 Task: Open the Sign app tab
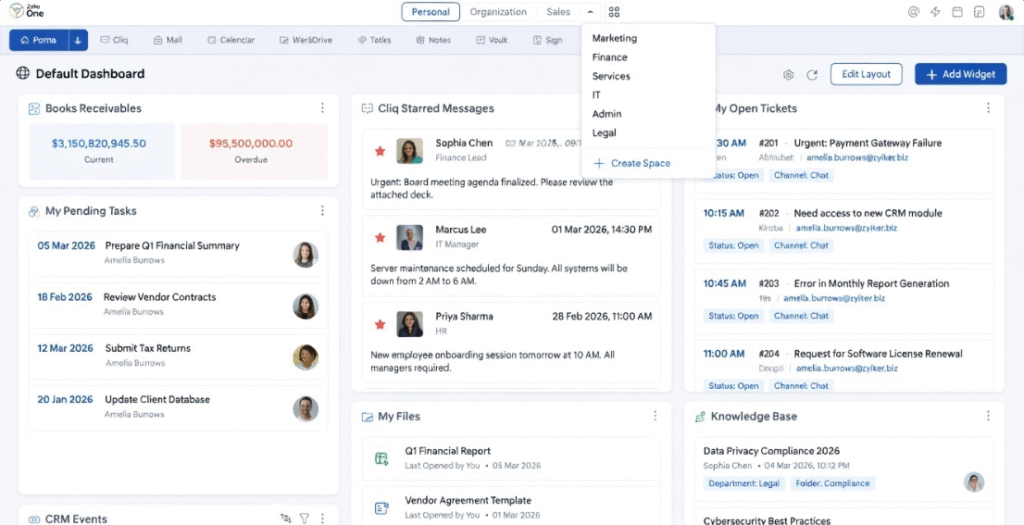tap(547, 40)
